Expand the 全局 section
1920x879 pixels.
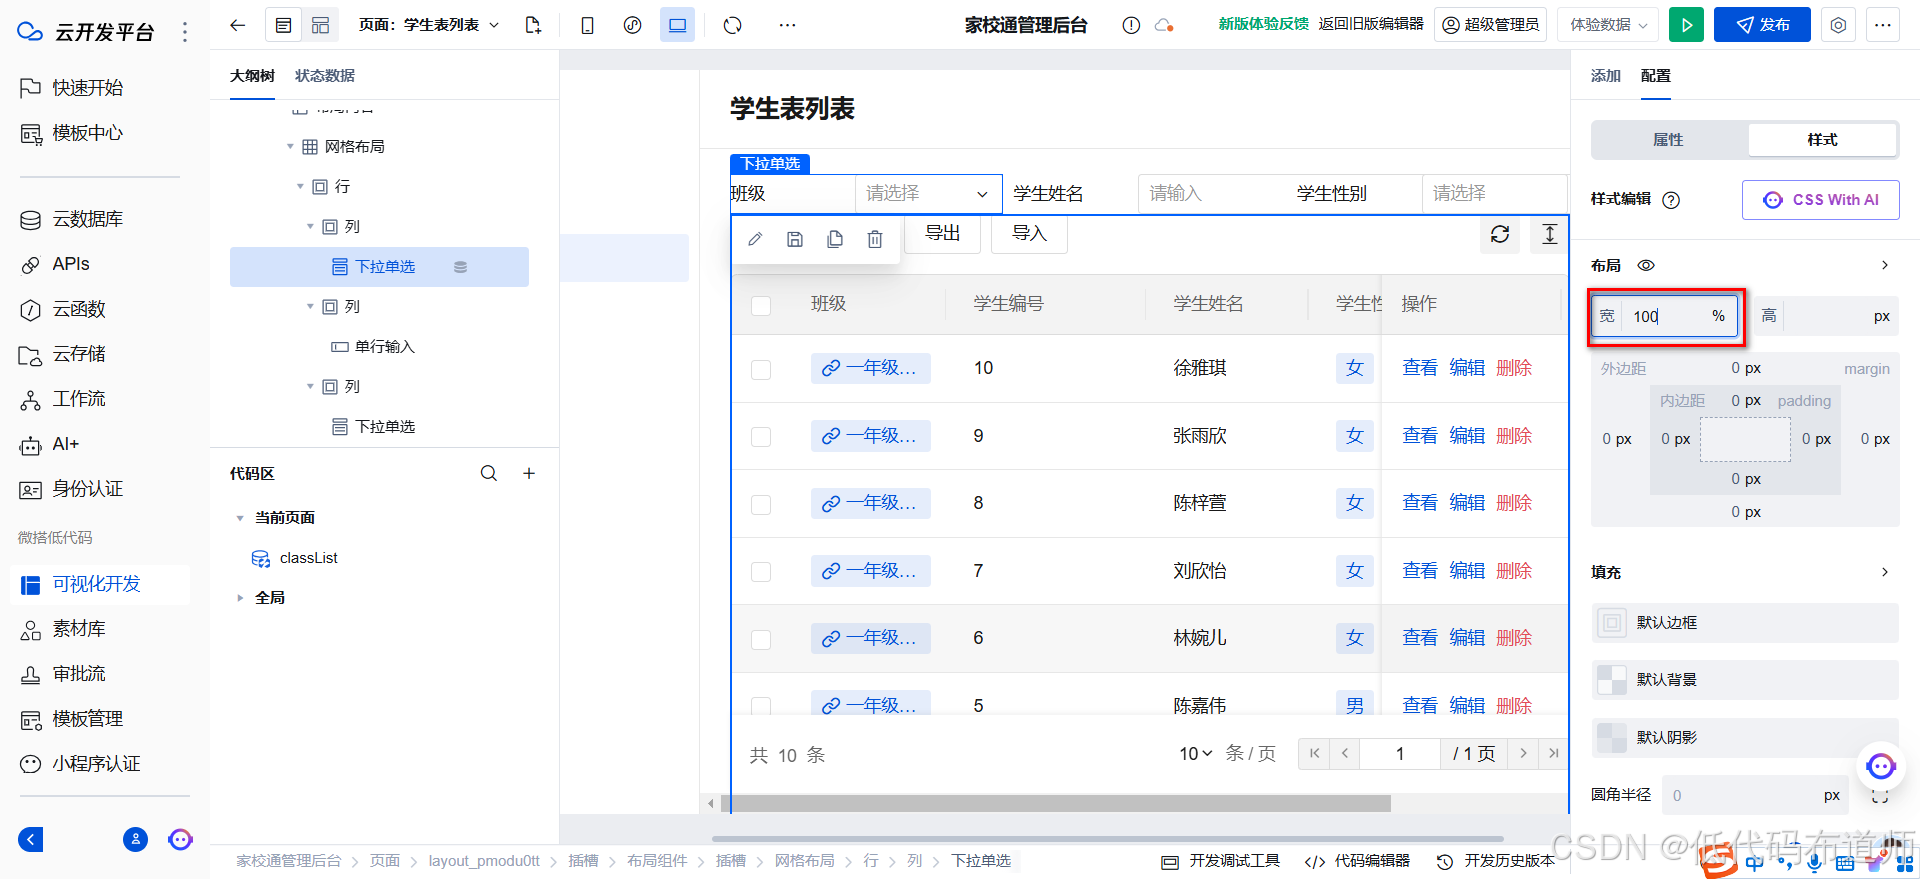[x=240, y=598]
